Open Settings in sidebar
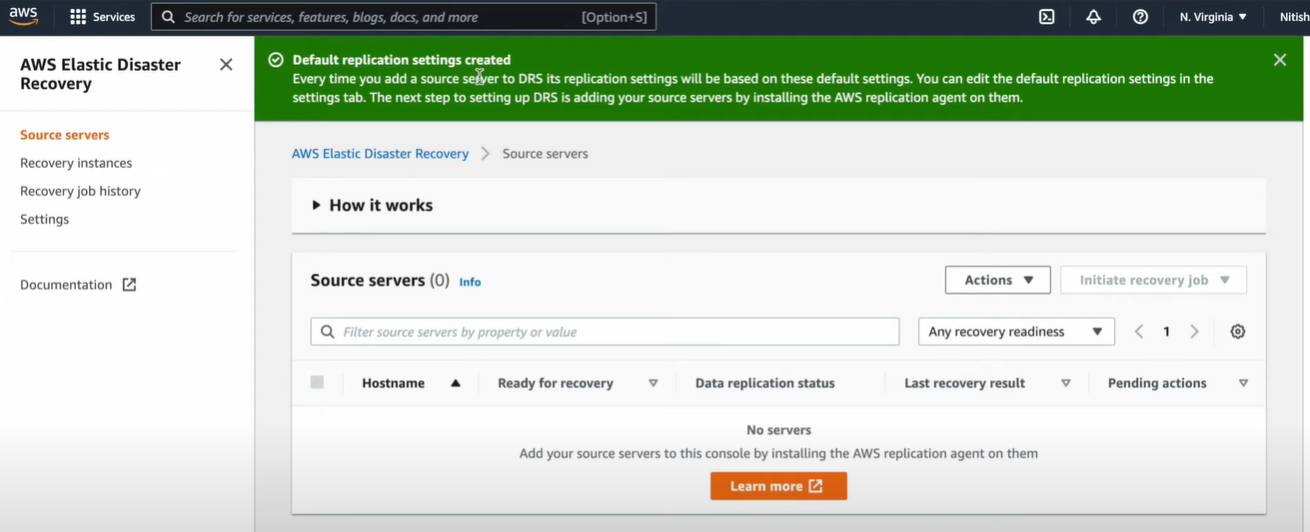This screenshot has width=1310, height=532. coord(45,219)
